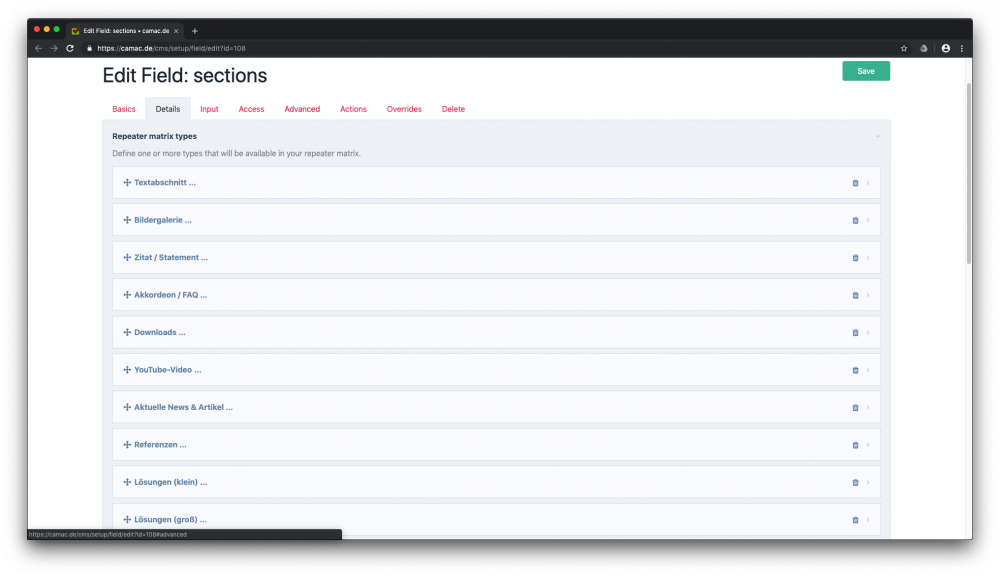Switch to the Advanced tab
Screen dimensions: 1000x576
pyautogui.click(x=302, y=109)
